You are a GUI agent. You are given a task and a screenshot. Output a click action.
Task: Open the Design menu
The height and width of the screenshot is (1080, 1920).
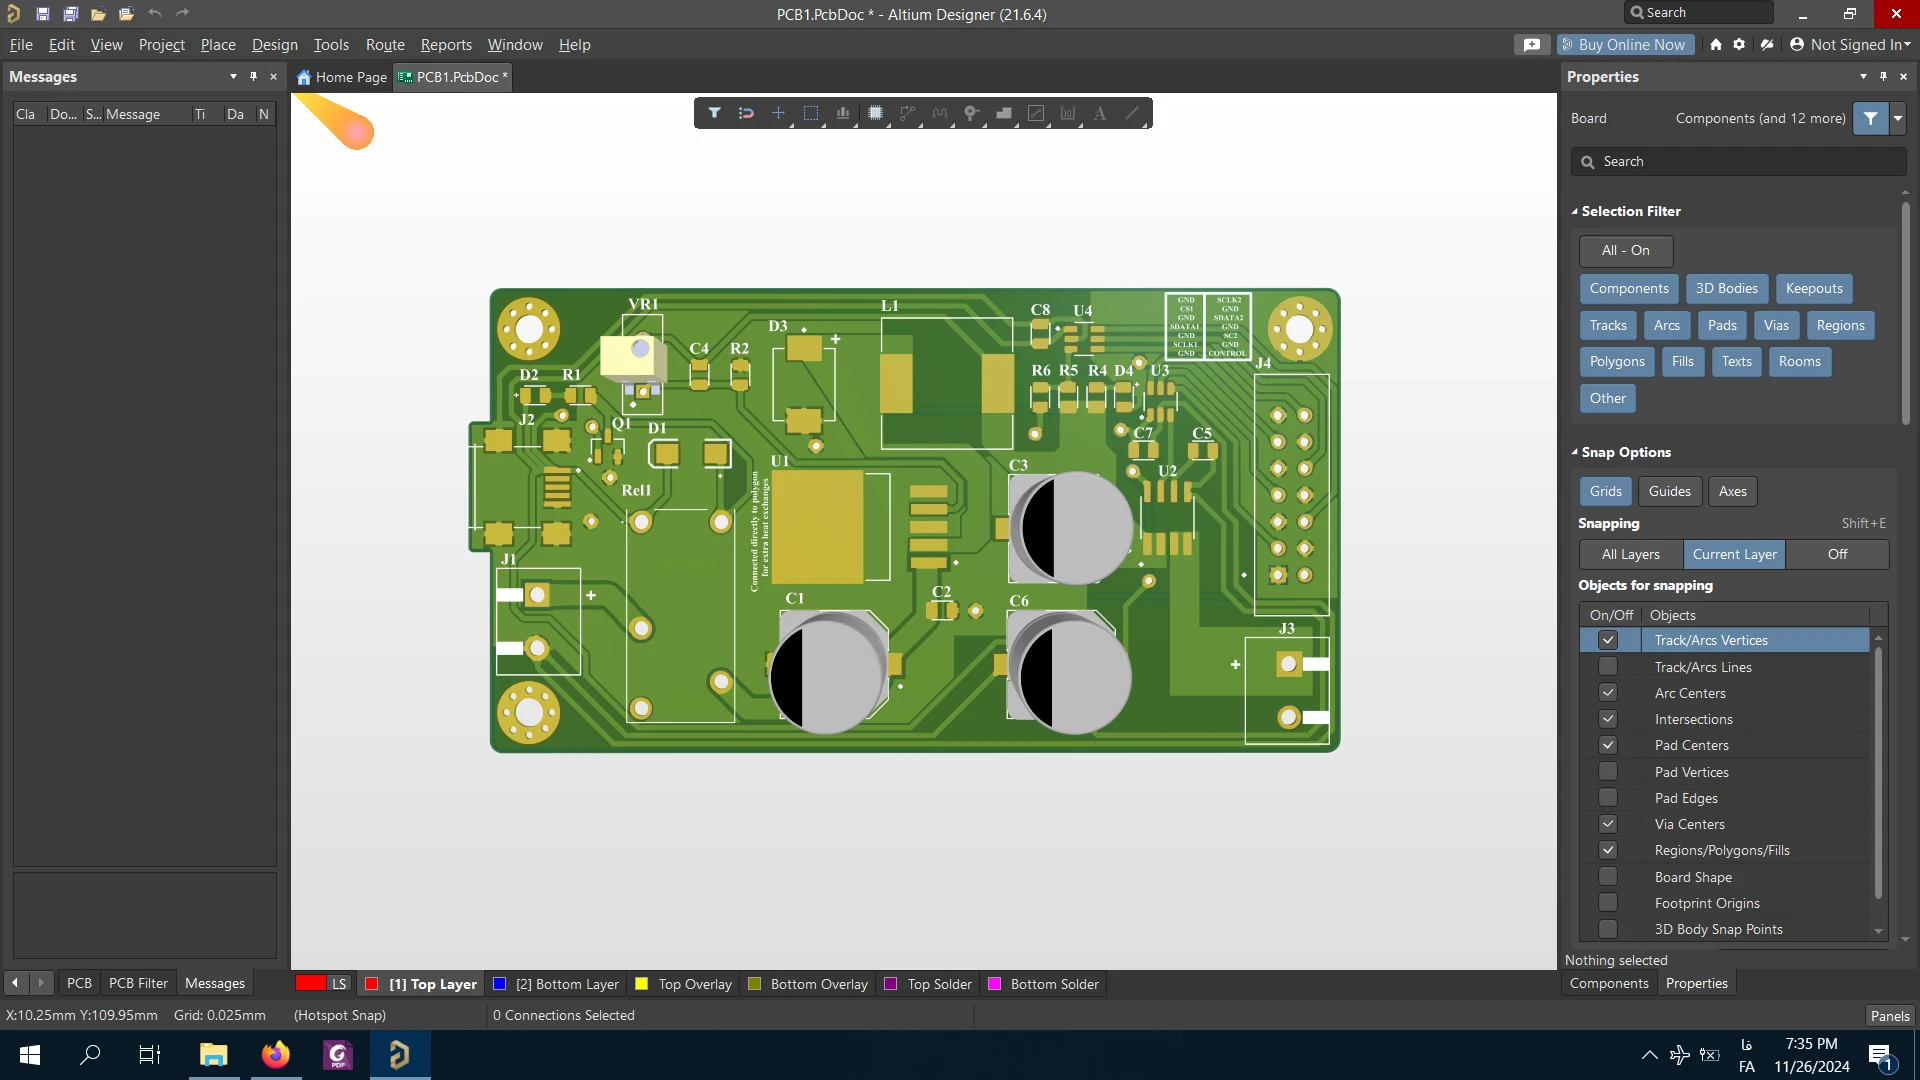[x=274, y=44]
